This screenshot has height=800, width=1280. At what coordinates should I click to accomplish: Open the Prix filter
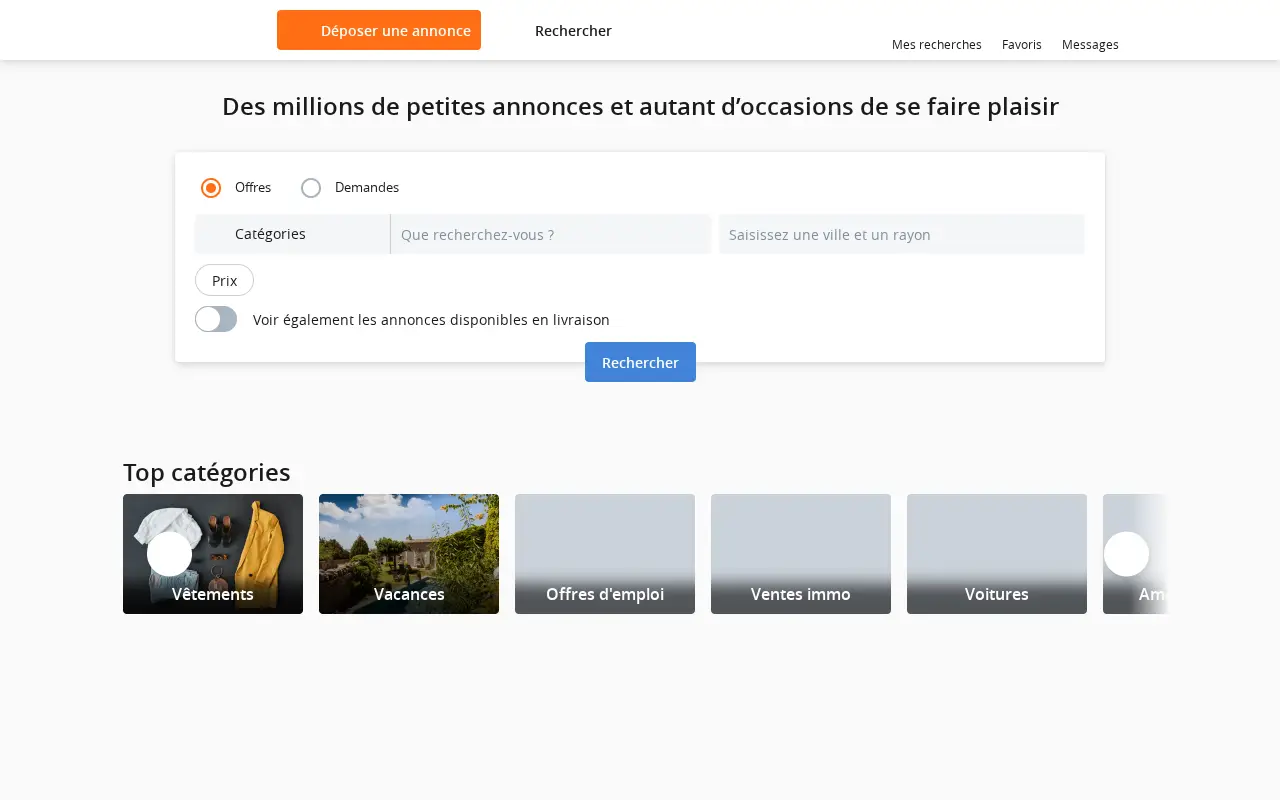tap(224, 280)
